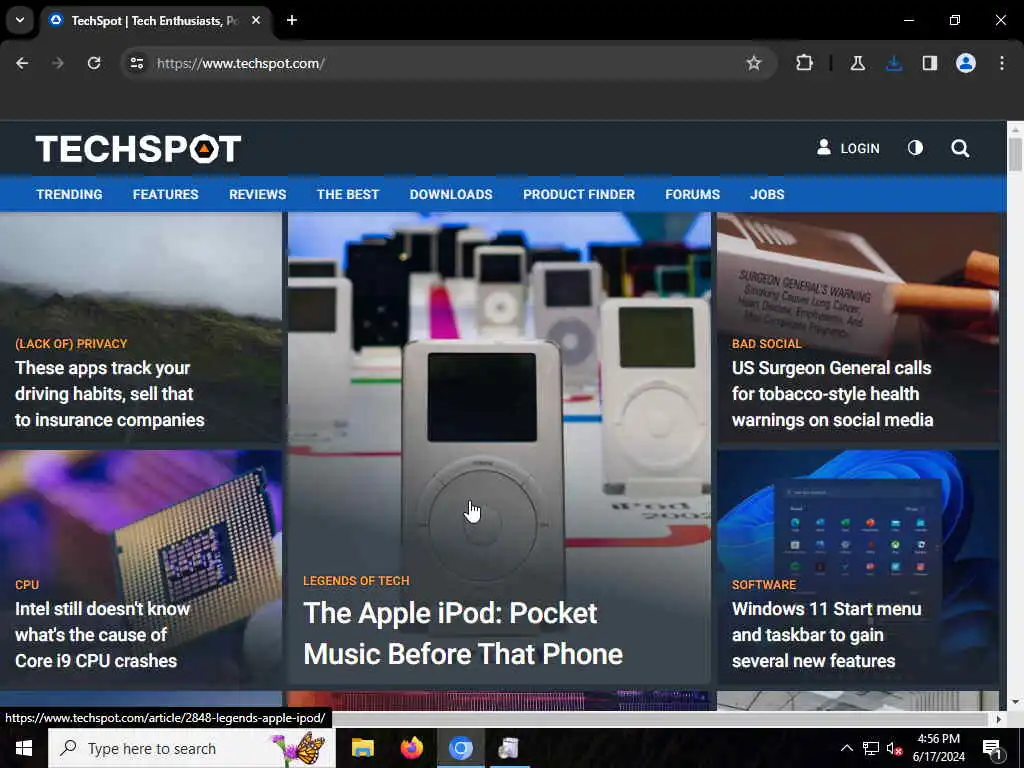Show downloads with the download icon
Screen dimensions: 1024x768
coord(894,63)
